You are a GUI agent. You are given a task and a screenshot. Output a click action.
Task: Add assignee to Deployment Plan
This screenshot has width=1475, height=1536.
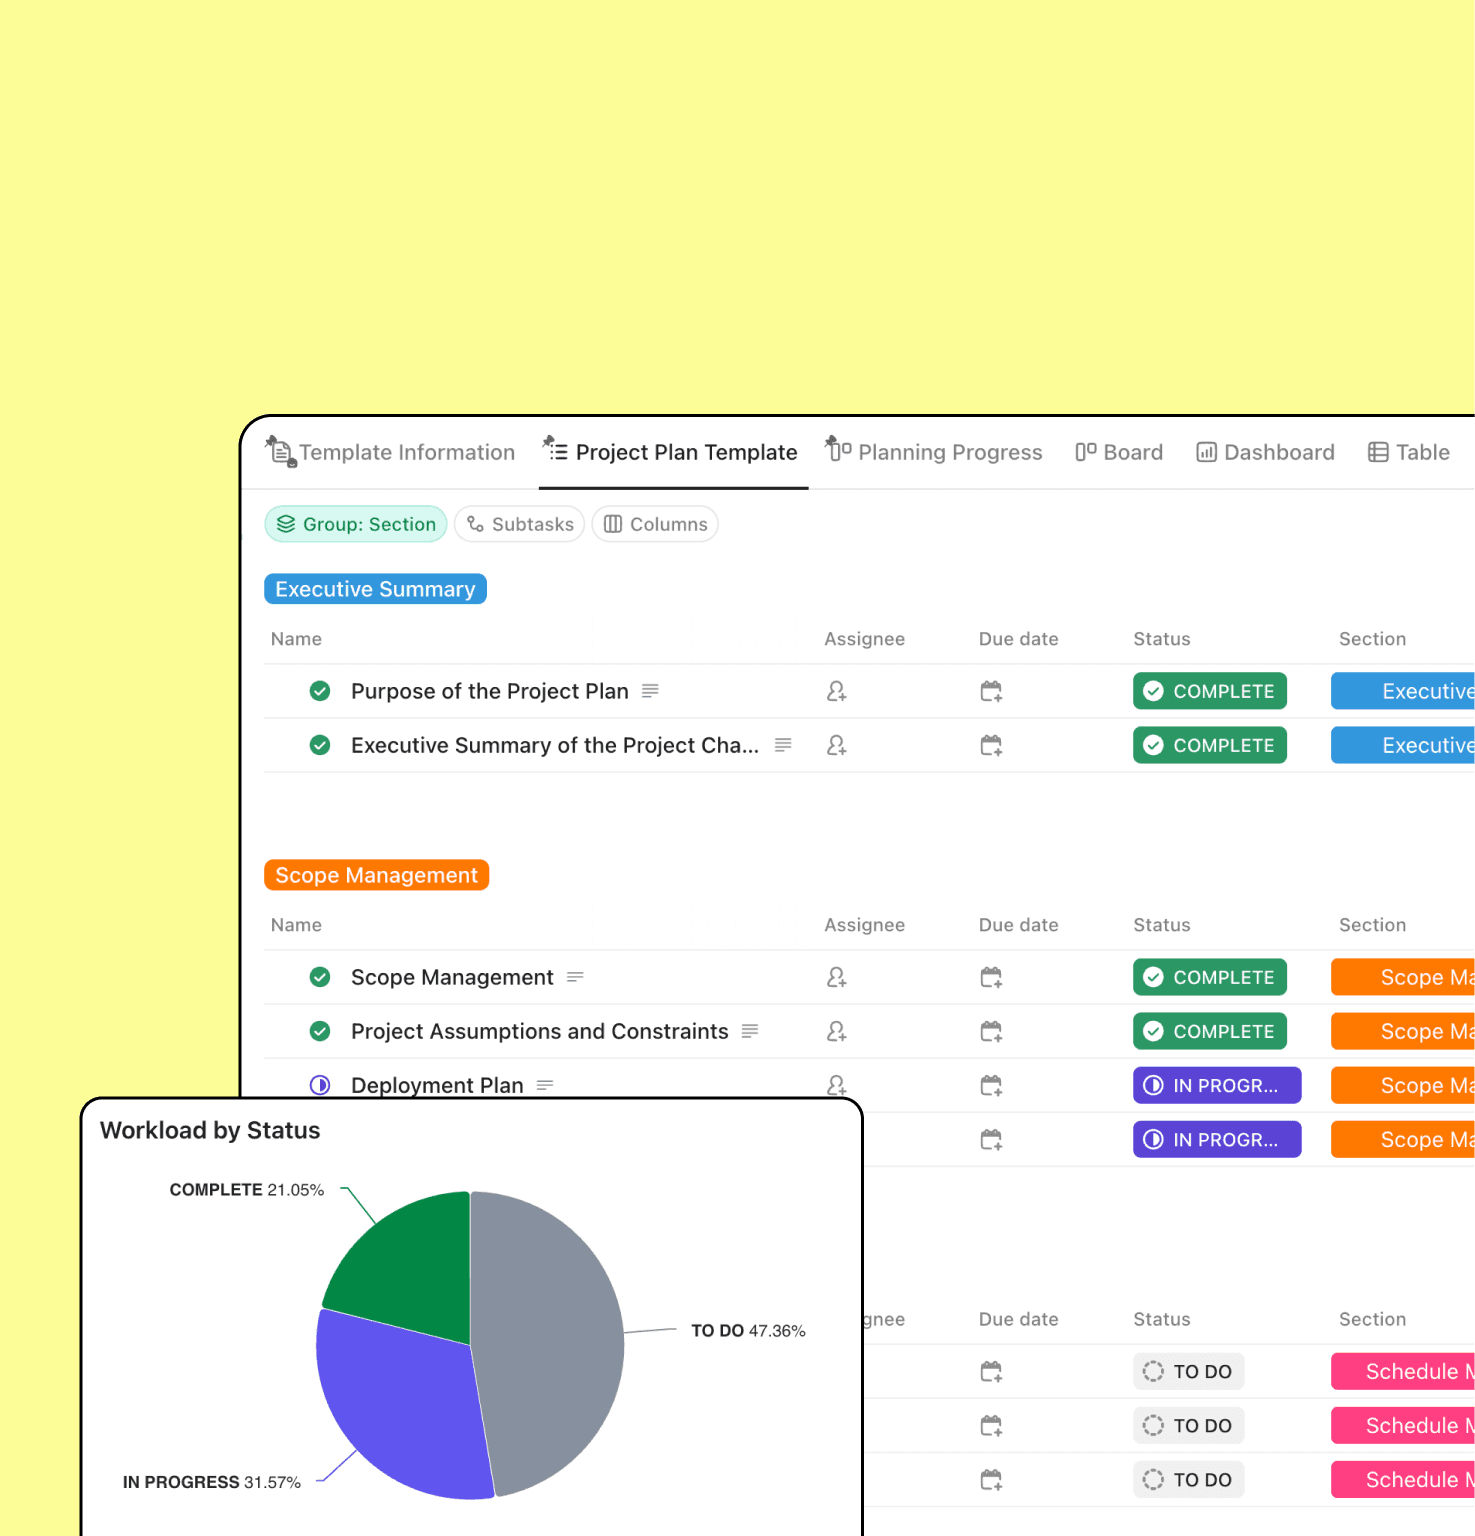[837, 1085]
